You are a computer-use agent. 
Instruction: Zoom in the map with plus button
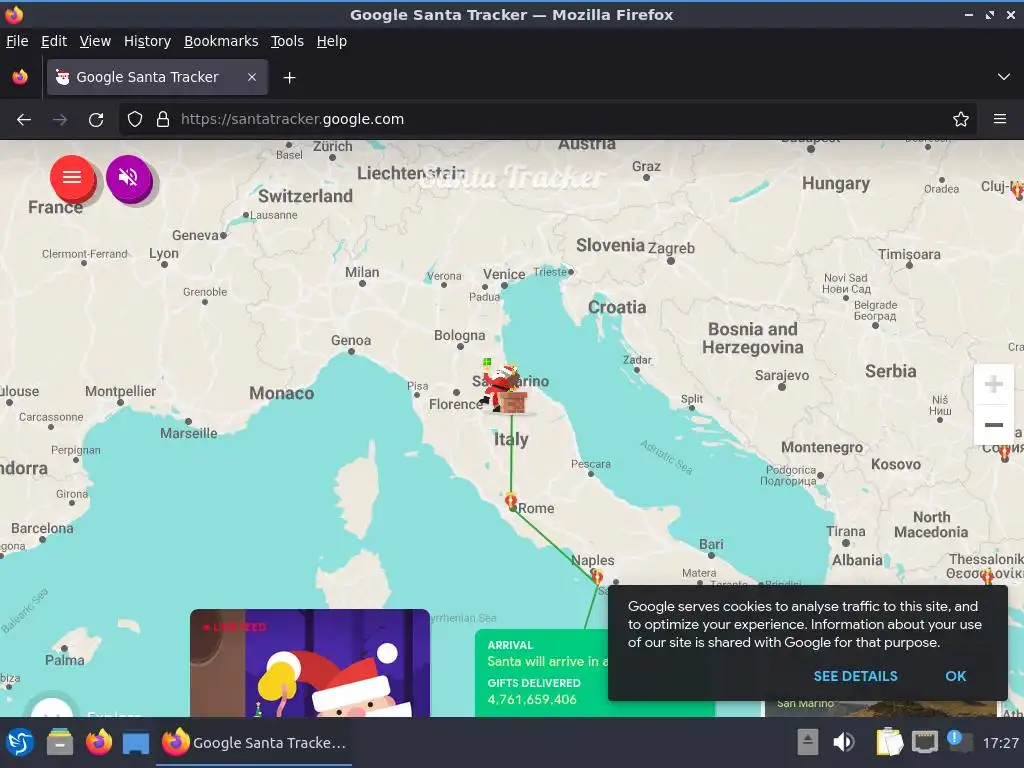(x=993, y=384)
